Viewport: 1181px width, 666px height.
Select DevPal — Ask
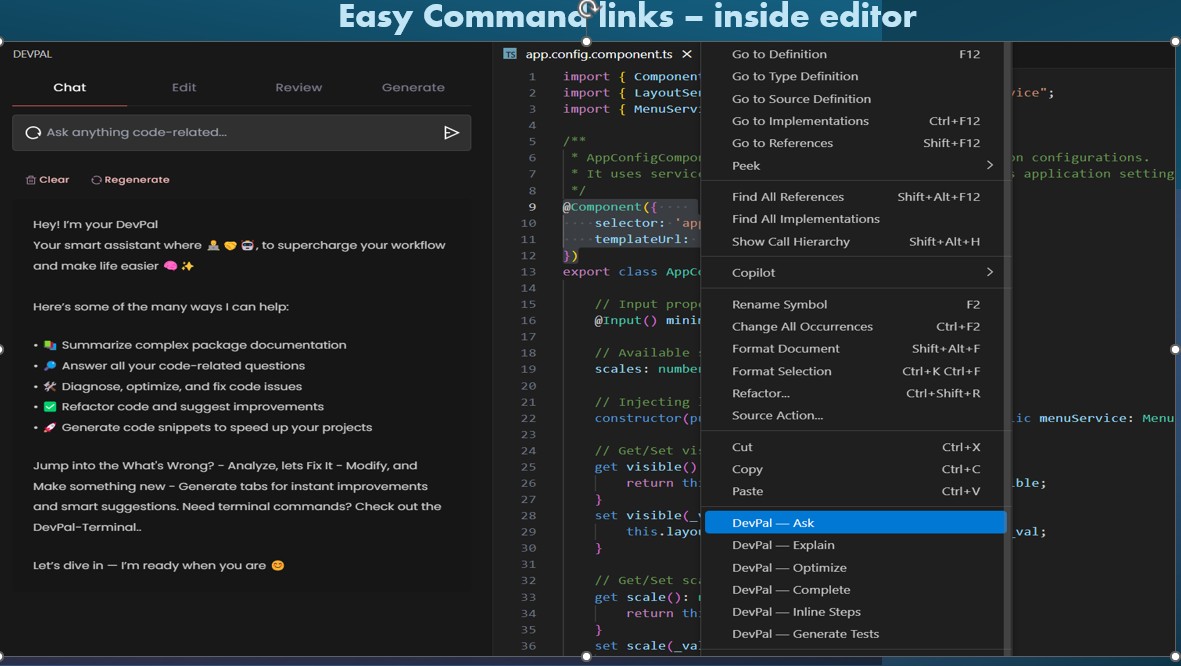click(x=856, y=523)
